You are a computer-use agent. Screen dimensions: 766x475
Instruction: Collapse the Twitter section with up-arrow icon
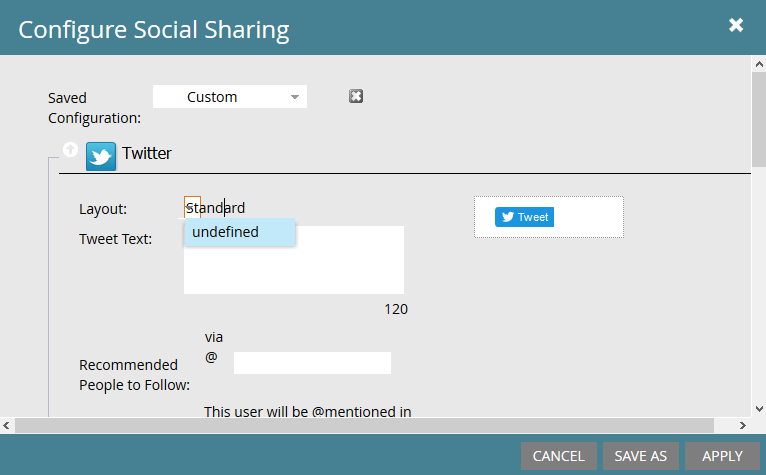click(x=70, y=150)
